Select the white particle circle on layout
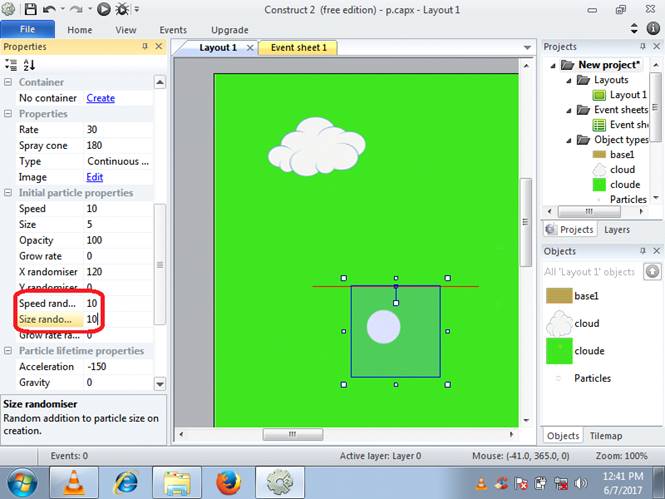 click(383, 327)
